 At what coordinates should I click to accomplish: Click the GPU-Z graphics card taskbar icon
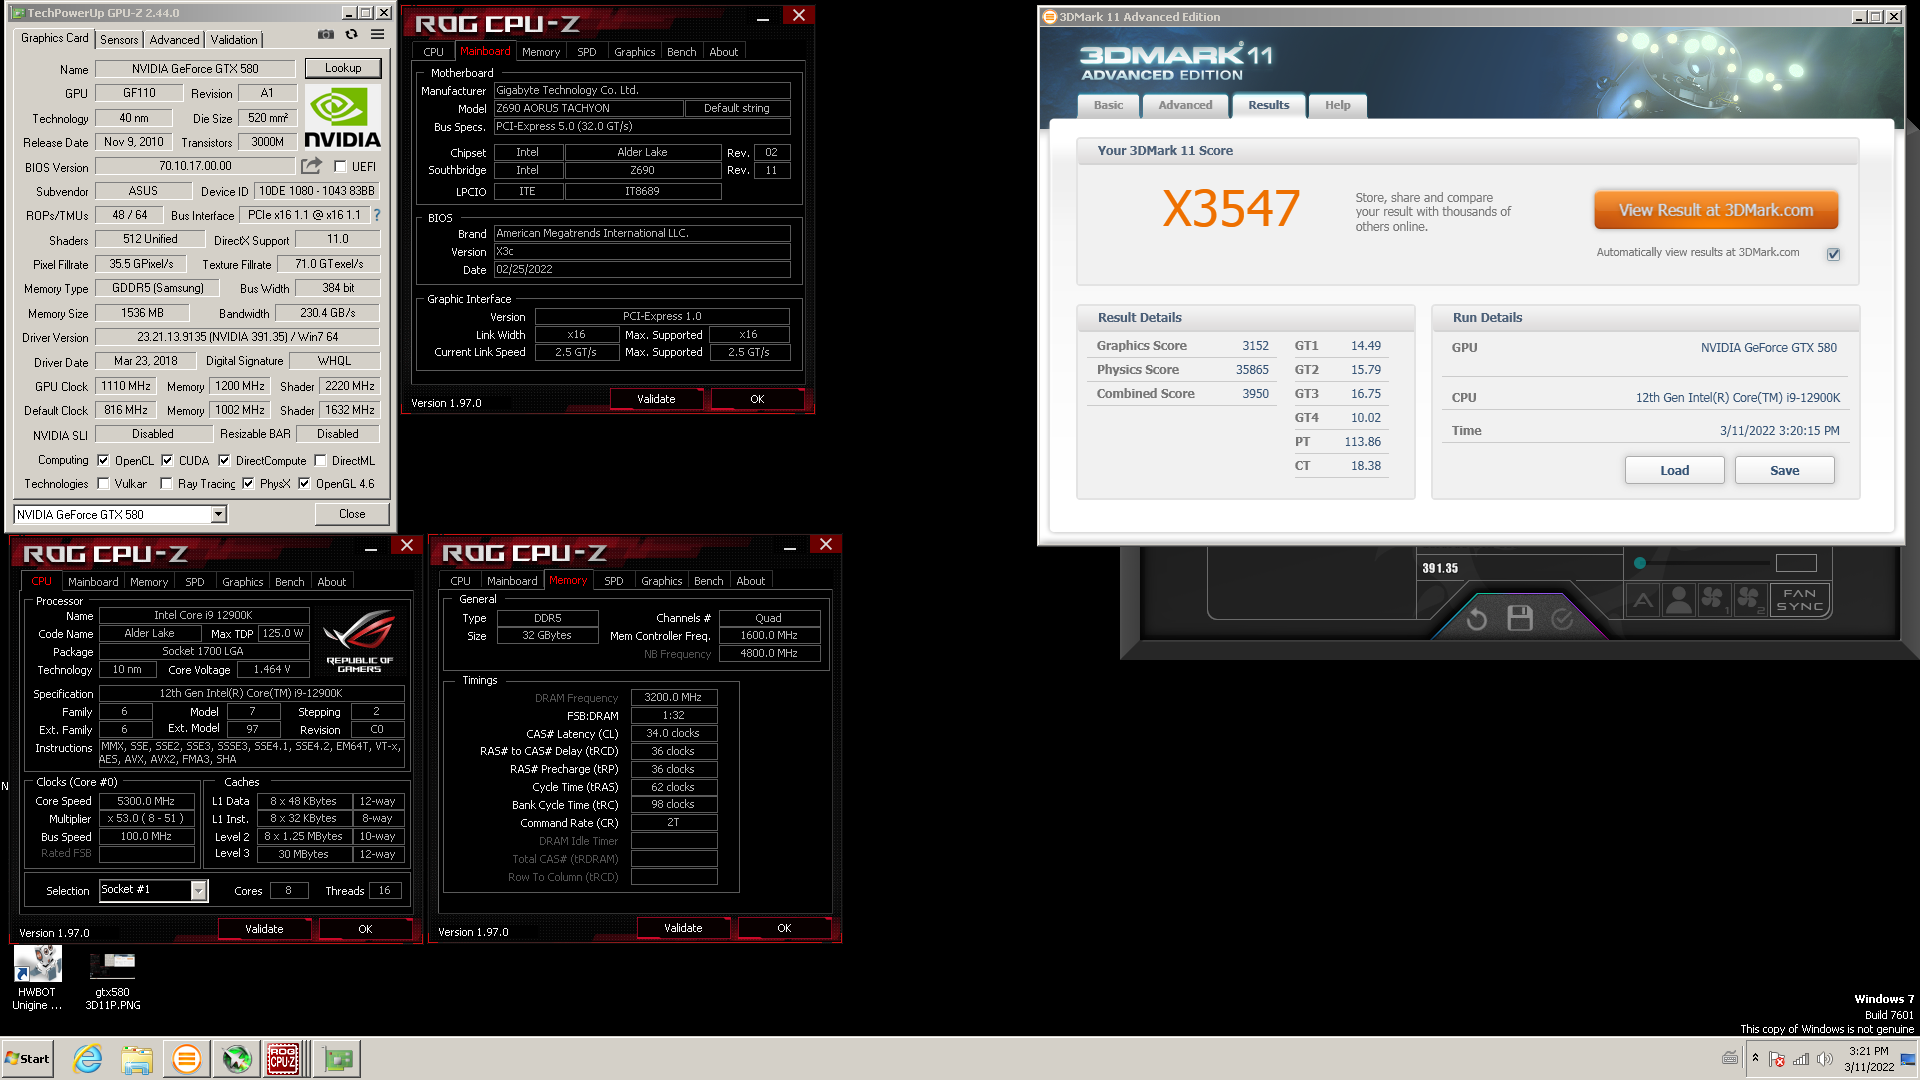pyautogui.click(x=338, y=1059)
